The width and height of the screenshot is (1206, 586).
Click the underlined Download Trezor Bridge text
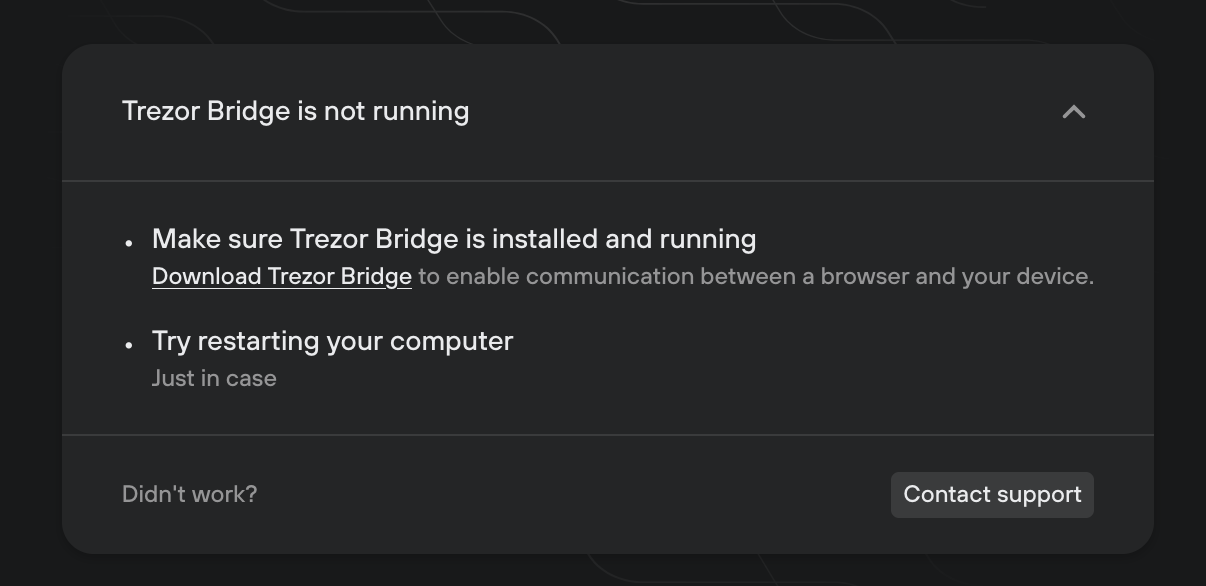tap(281, 276)
